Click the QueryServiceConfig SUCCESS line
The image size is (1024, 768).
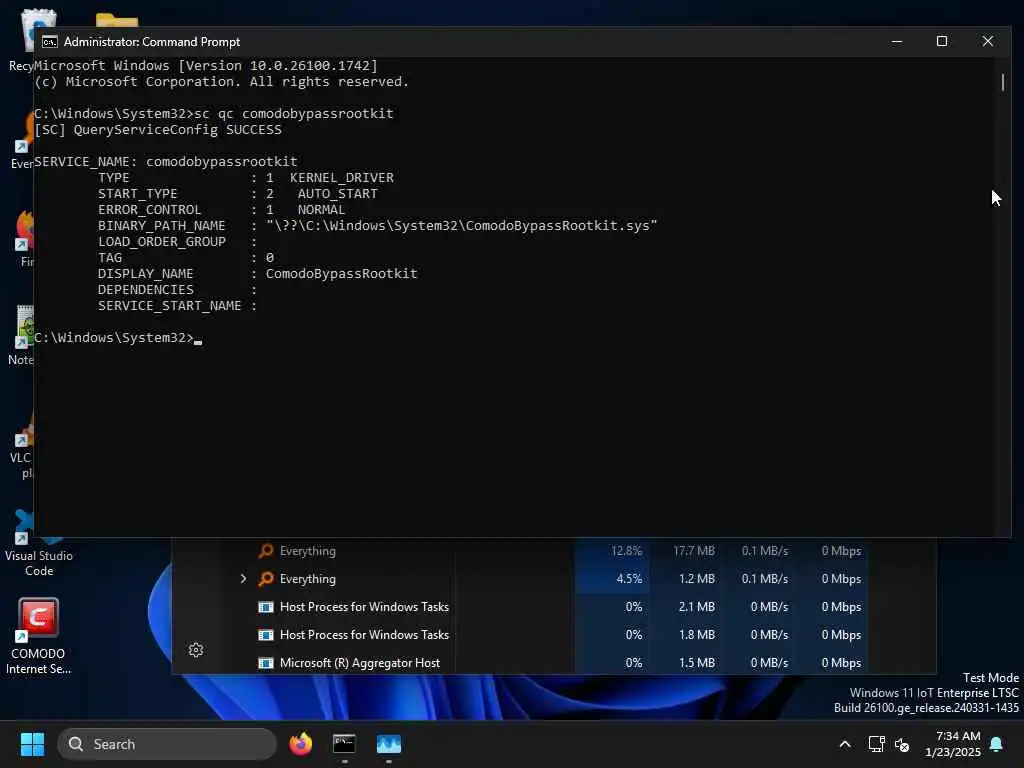(x=157, y=129)
